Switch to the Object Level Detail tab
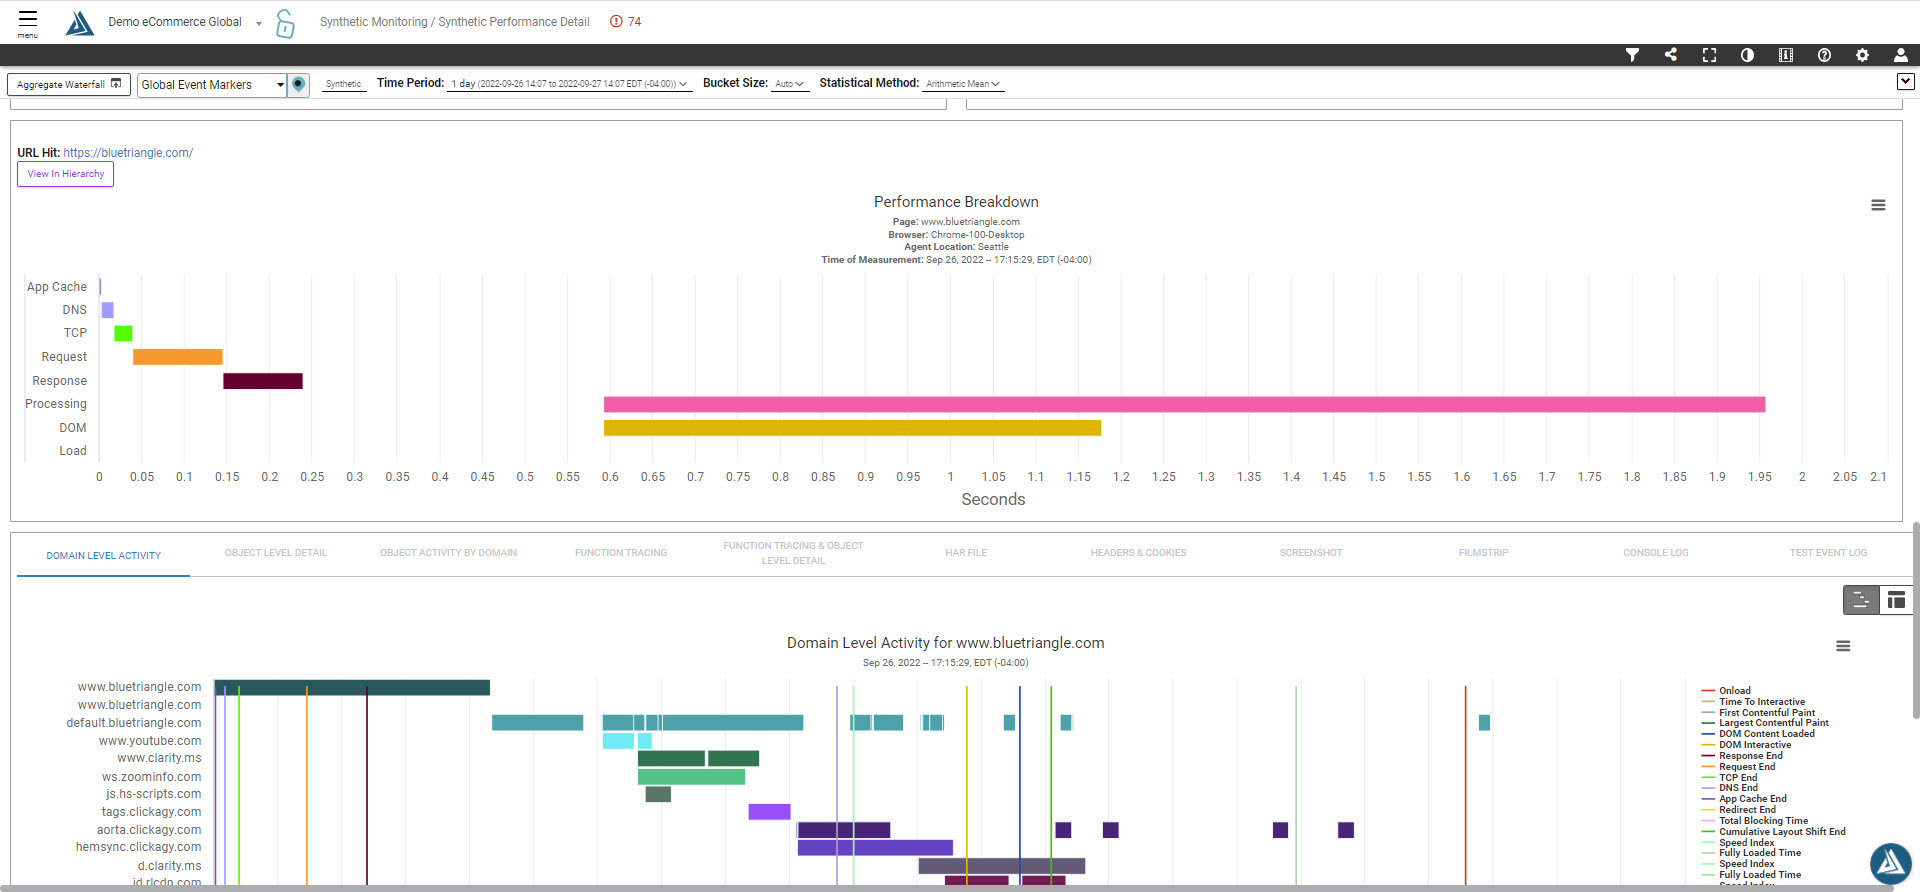This screenshot has width=1920, height=892. tap(276, 553)
